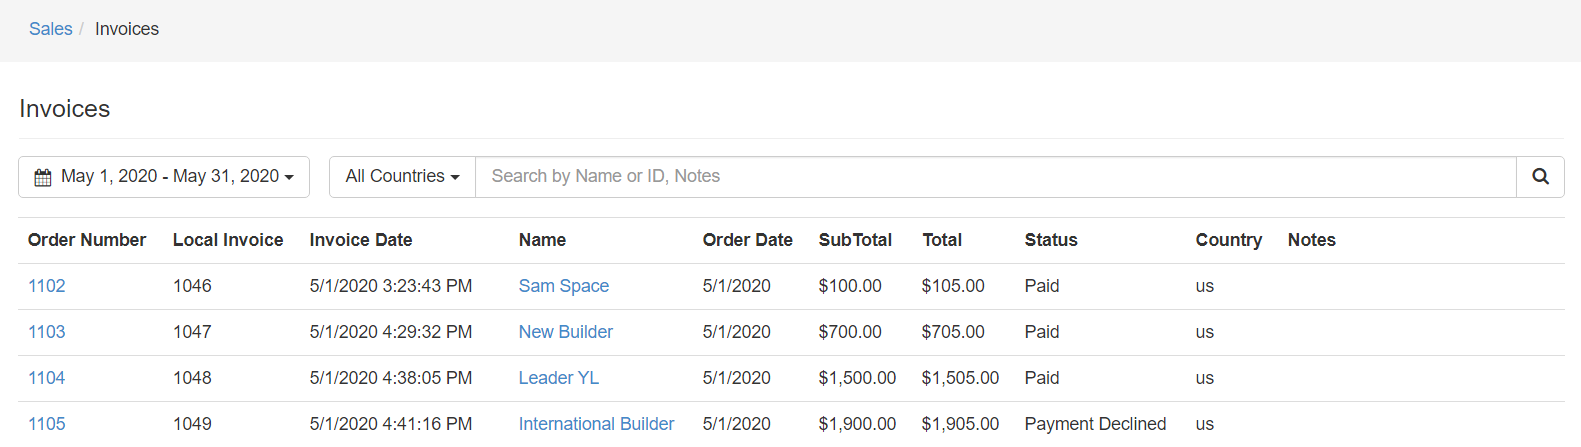1581x447 pixels.
Task: Open order number 1103
Action: coord(46,332)
